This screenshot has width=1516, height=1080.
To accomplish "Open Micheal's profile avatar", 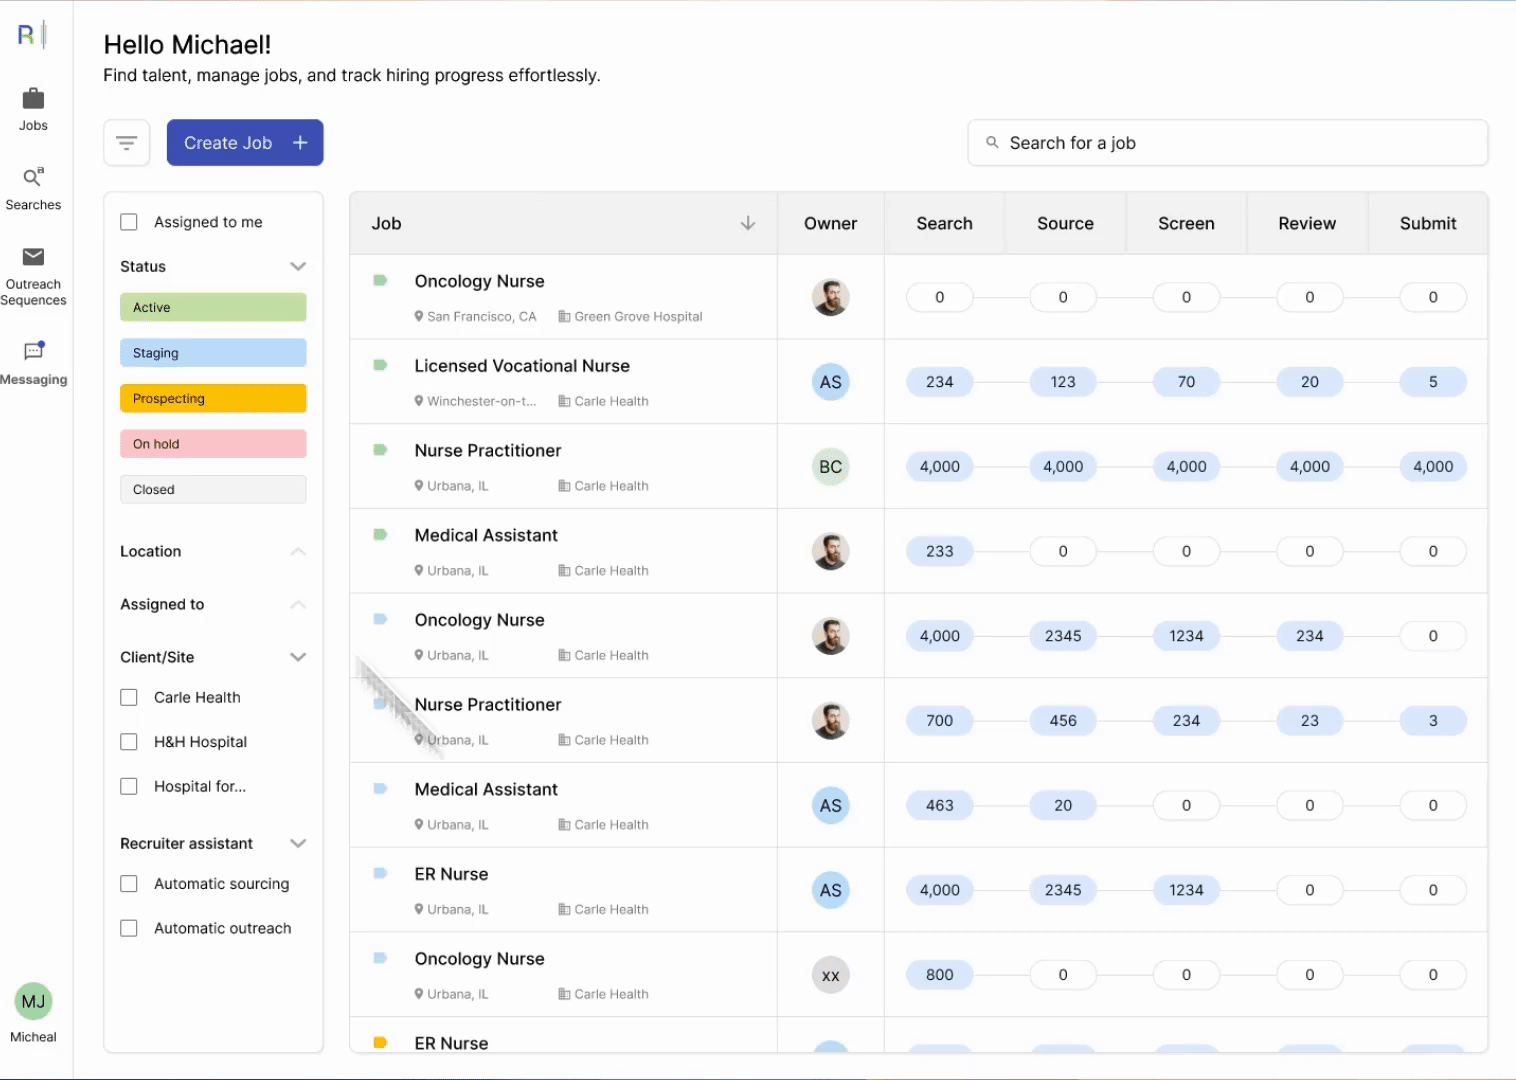I will (x=33, y=1001).
